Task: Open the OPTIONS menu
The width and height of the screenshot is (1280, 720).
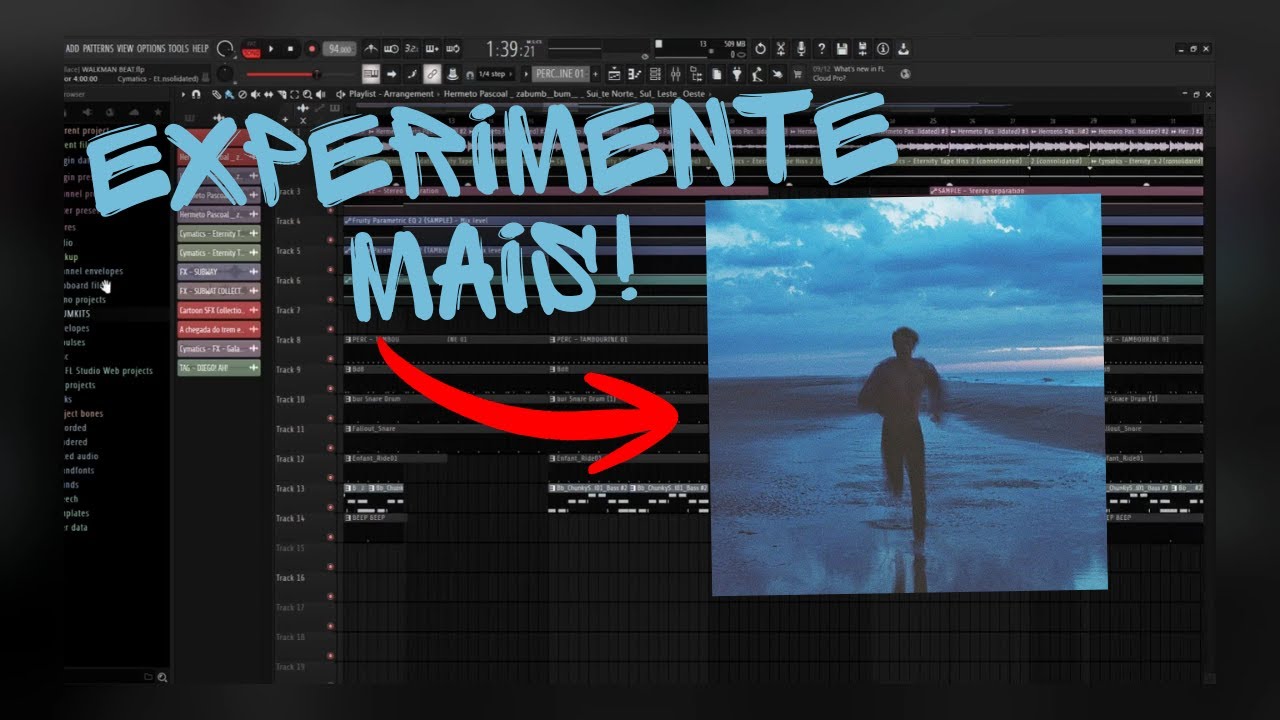Action: (151, 49)
